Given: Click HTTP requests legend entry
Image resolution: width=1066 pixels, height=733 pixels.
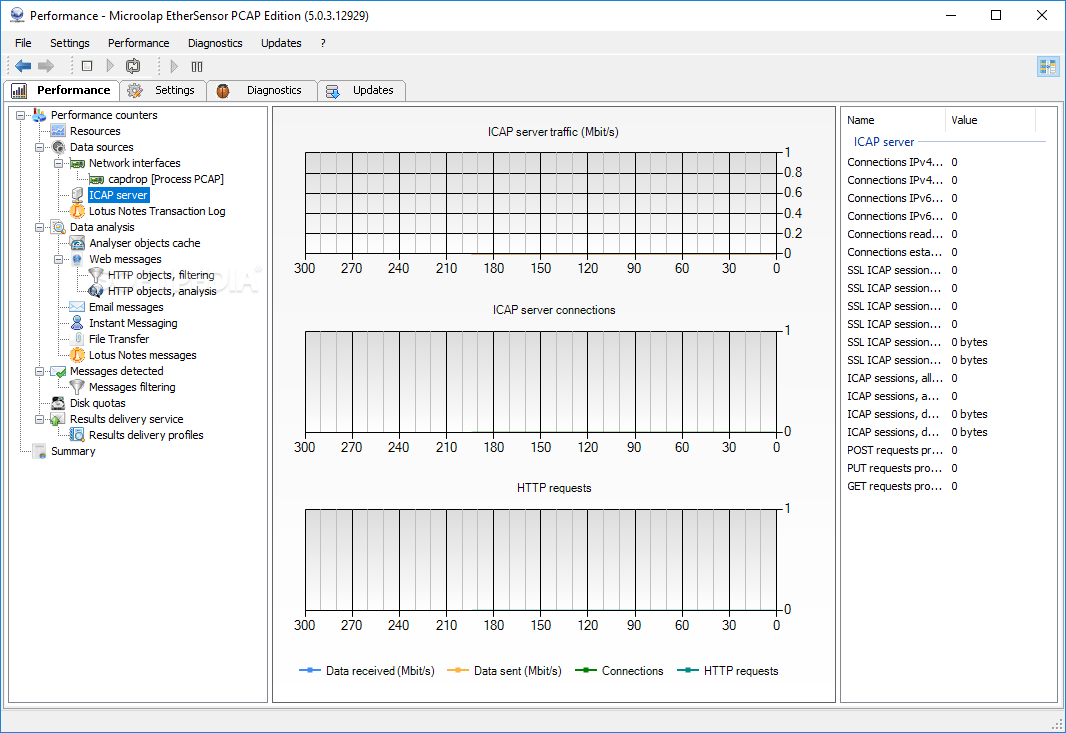Looking at the screenshot, I should point(728,671).
